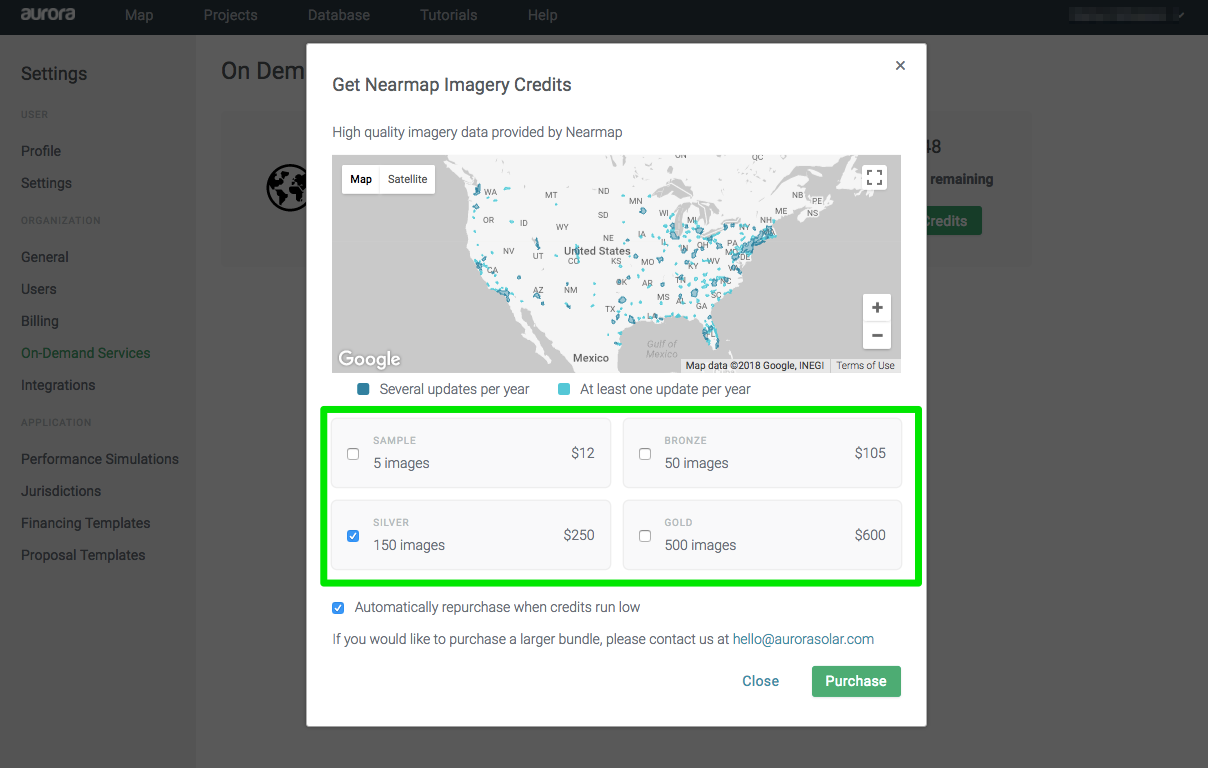1208x768 pixels.
Task: Go to Profile in the settings sidebar
Action: (41, 151)
